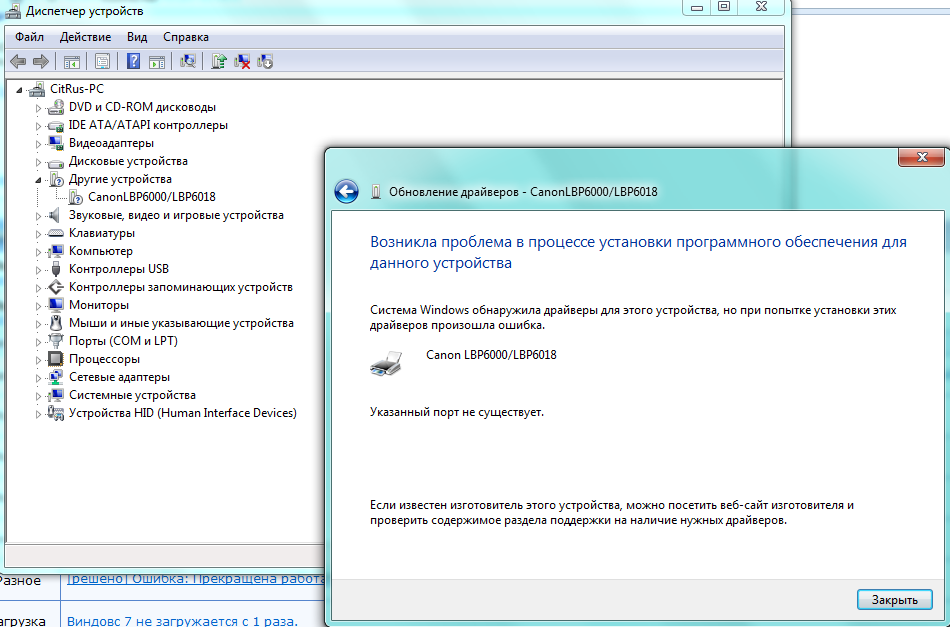This screenshot has width=950, height=627.
Task: Click the Back arrow in Device Manager toolbar
Action: point(19,61)
